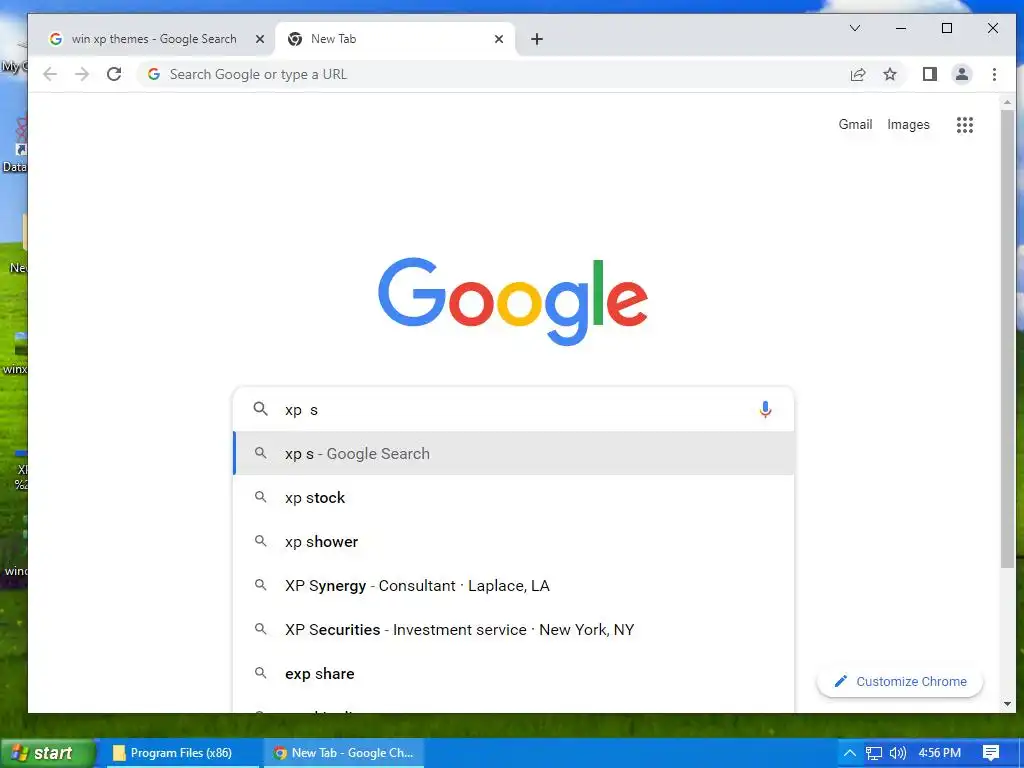Click the Google logo
The image size is (1024, 768).
point(513,300)
